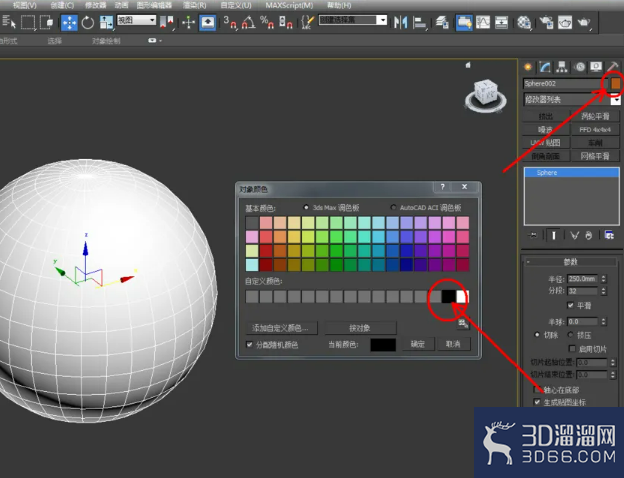Toggle Show End Result icon under modifier stack
This screenshot has width=624, height=478.
pos(554,236)
